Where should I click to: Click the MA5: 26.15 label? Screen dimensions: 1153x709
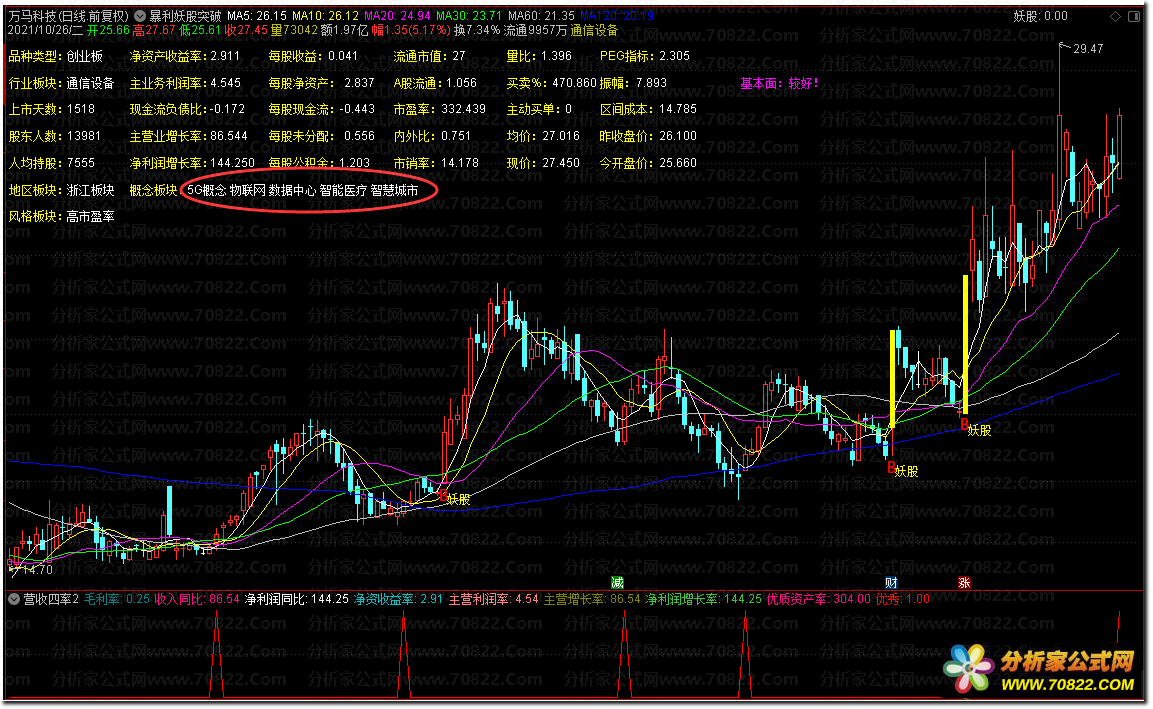pos(257,15)
